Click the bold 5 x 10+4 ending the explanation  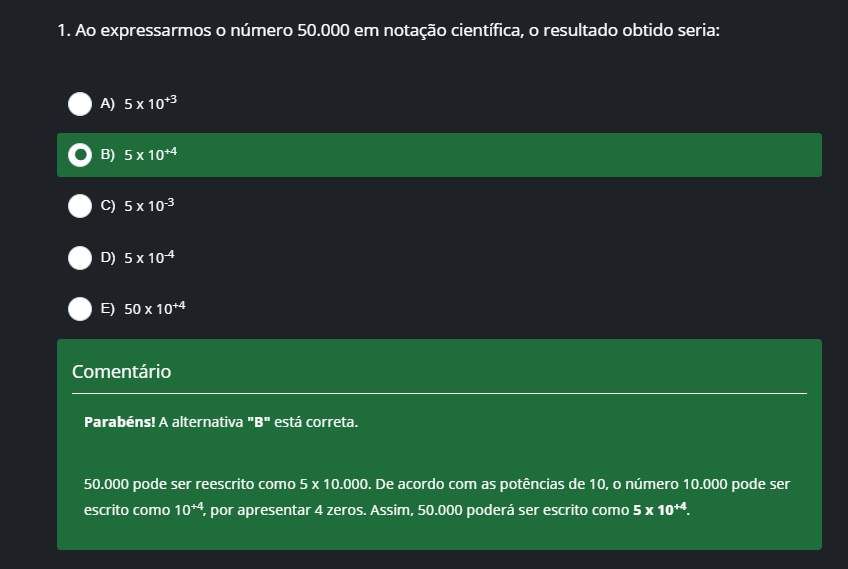click(660, 509)
